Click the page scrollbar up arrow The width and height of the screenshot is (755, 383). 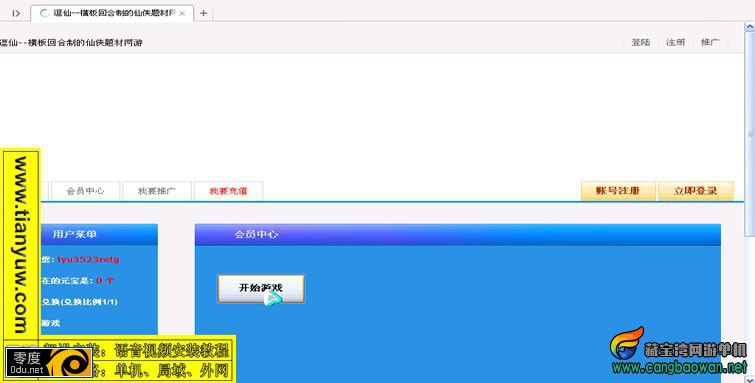point(750,26)
